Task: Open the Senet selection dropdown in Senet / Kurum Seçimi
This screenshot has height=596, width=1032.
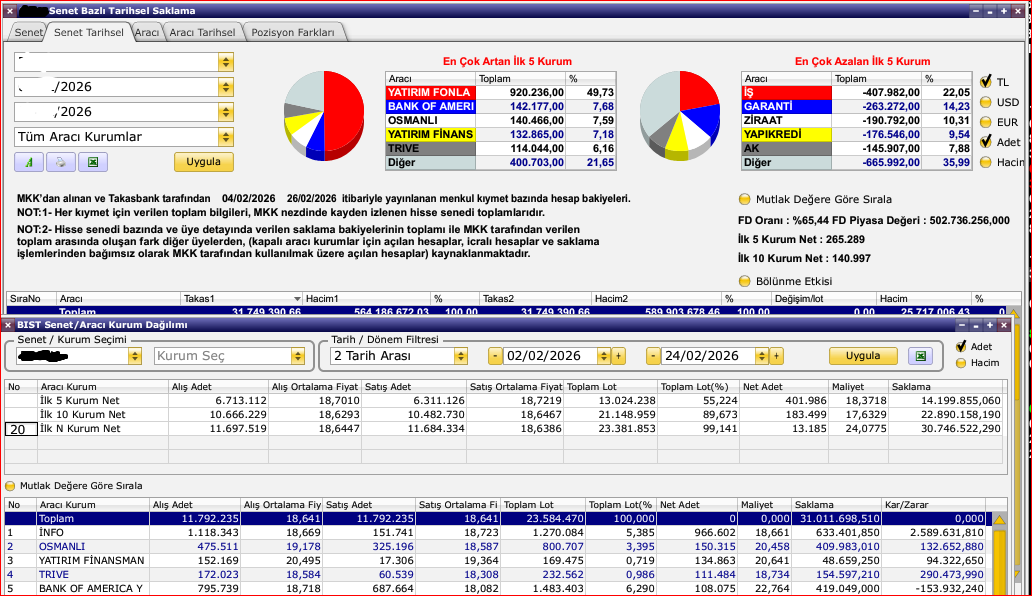Action: [134, 356]
